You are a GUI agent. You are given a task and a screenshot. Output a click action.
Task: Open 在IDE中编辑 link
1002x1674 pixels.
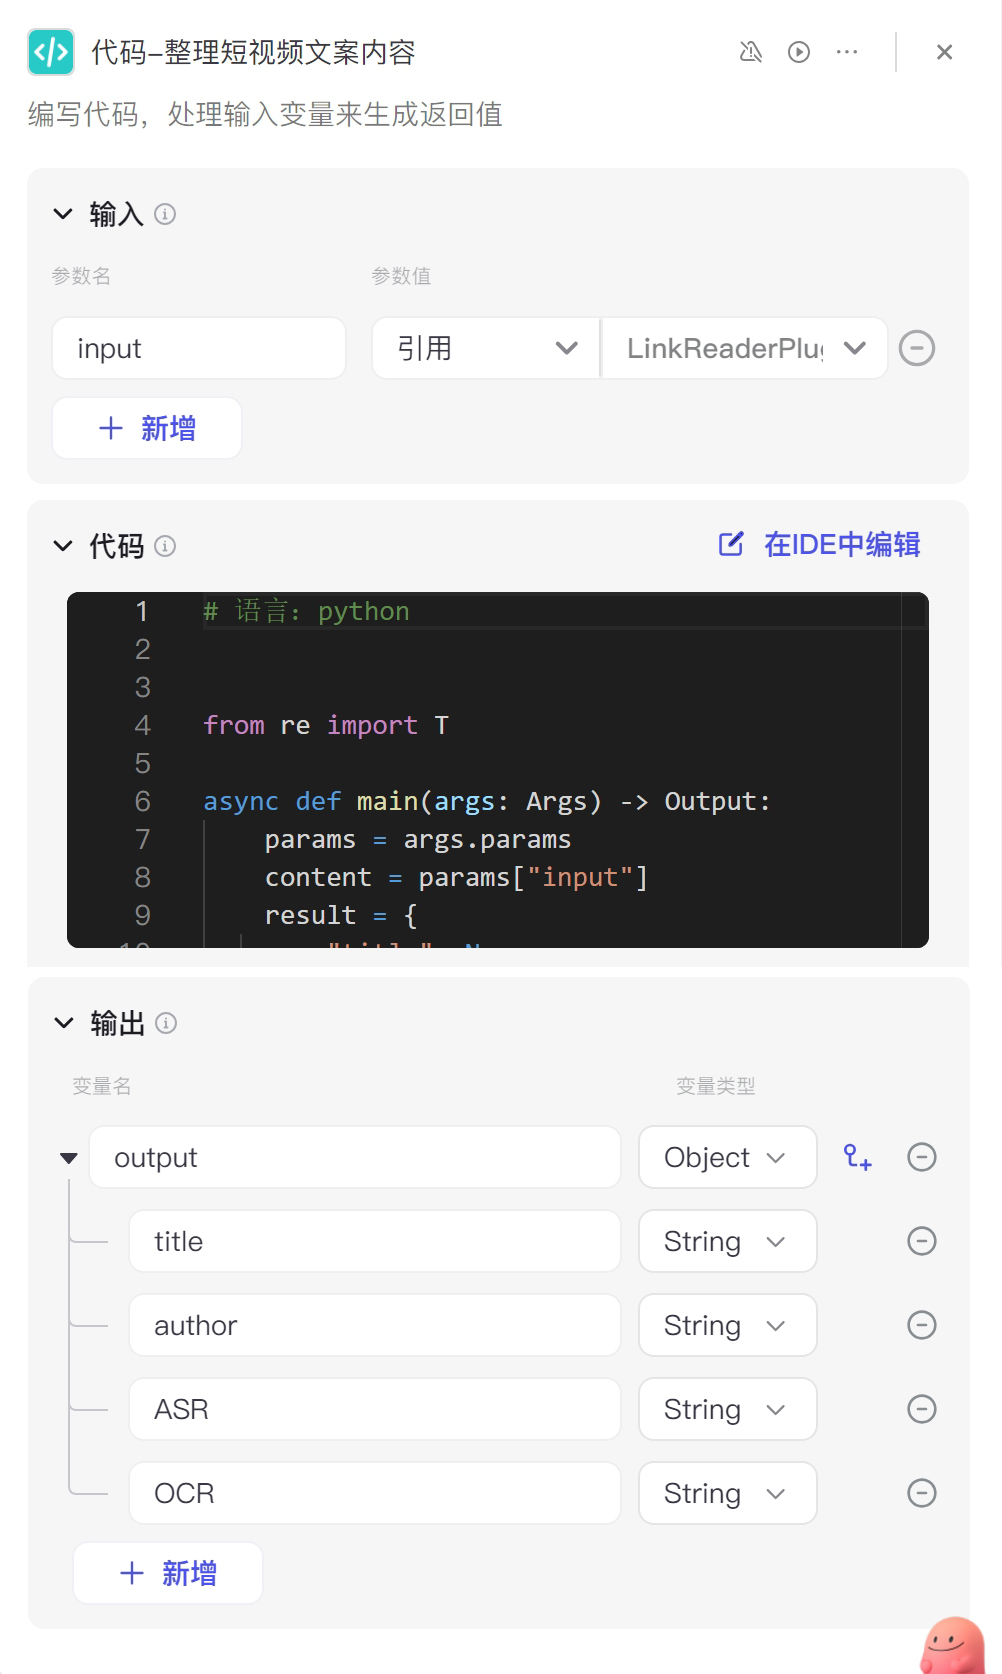tap(820, 544)
